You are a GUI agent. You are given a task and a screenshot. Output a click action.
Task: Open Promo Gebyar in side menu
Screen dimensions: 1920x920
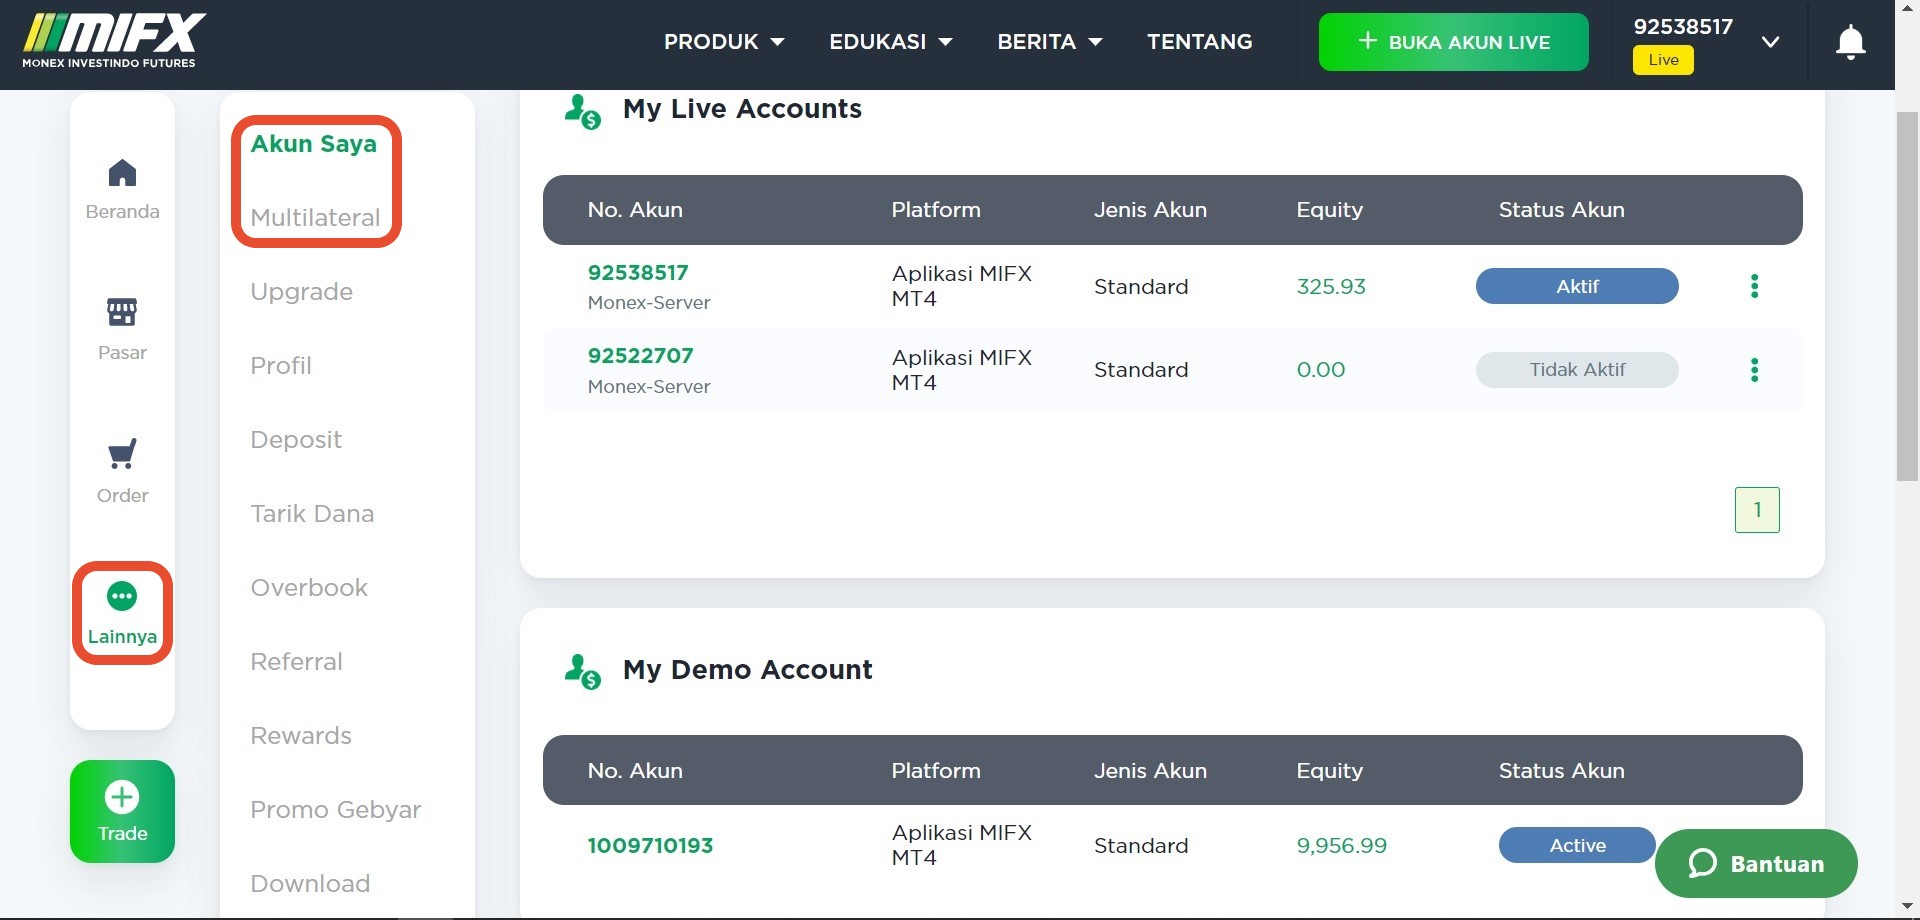336,810
